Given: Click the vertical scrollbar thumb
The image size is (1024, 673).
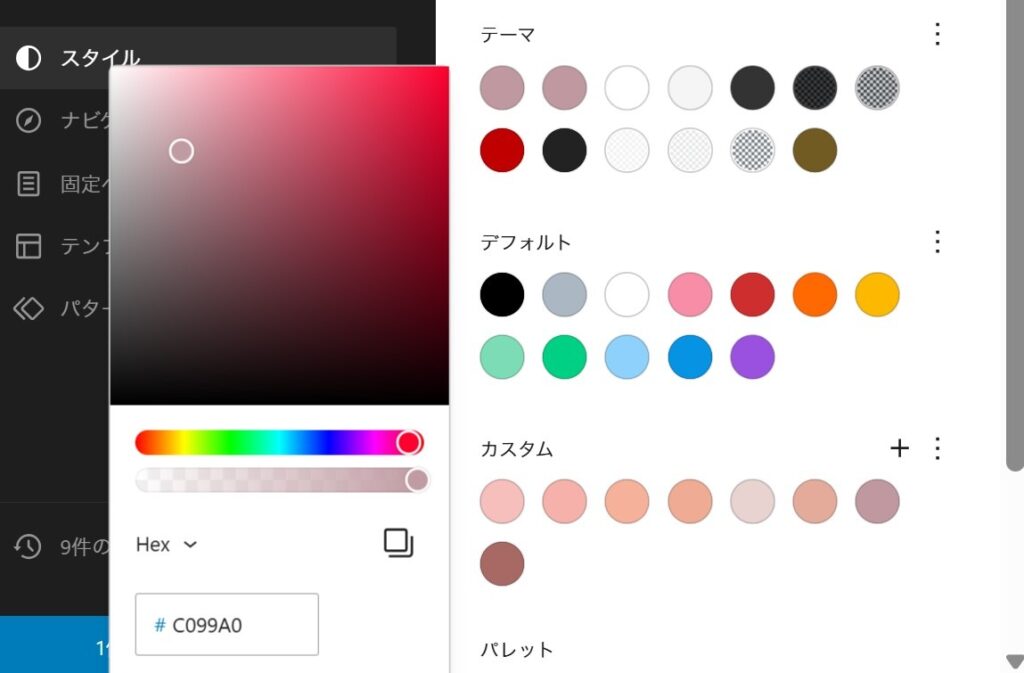Looking at the screenshot, I should [x=1014, y=235].
